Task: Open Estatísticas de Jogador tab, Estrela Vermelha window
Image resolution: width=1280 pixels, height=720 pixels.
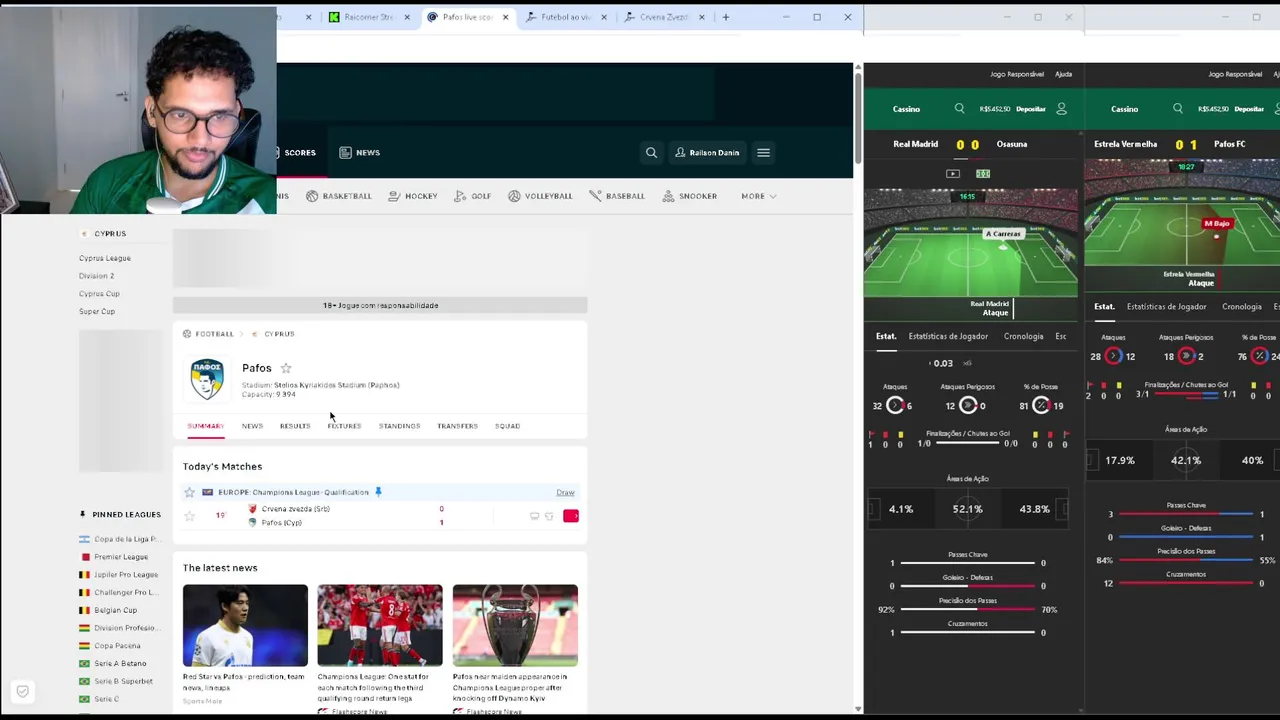Action: (1166, 307)
